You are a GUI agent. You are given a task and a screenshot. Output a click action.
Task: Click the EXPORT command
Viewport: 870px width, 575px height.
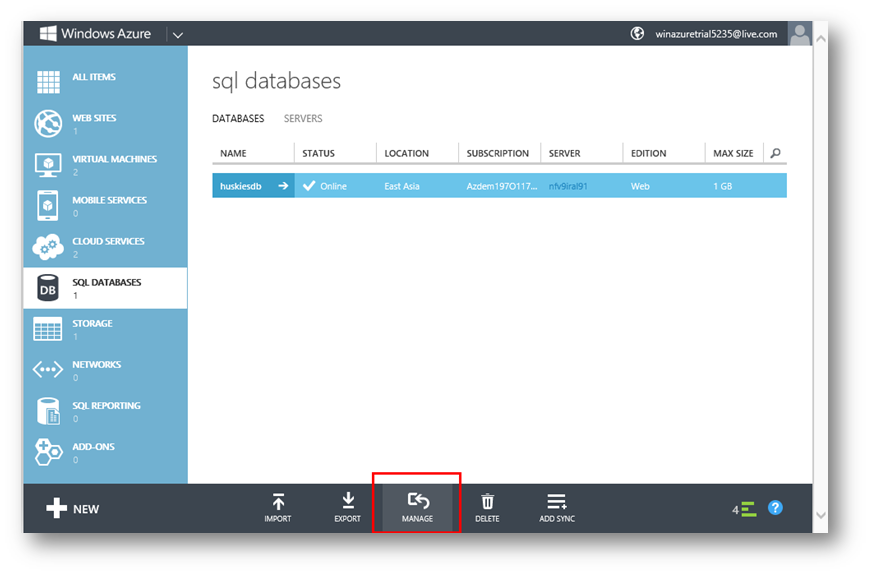click(x=347, y=507)
